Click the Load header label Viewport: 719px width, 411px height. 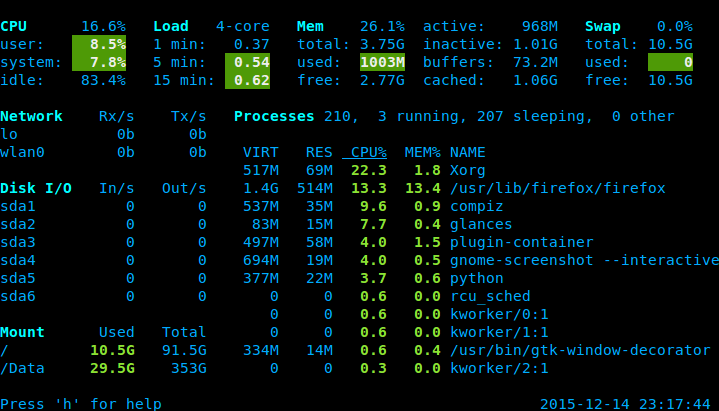(x=170, y=26)
